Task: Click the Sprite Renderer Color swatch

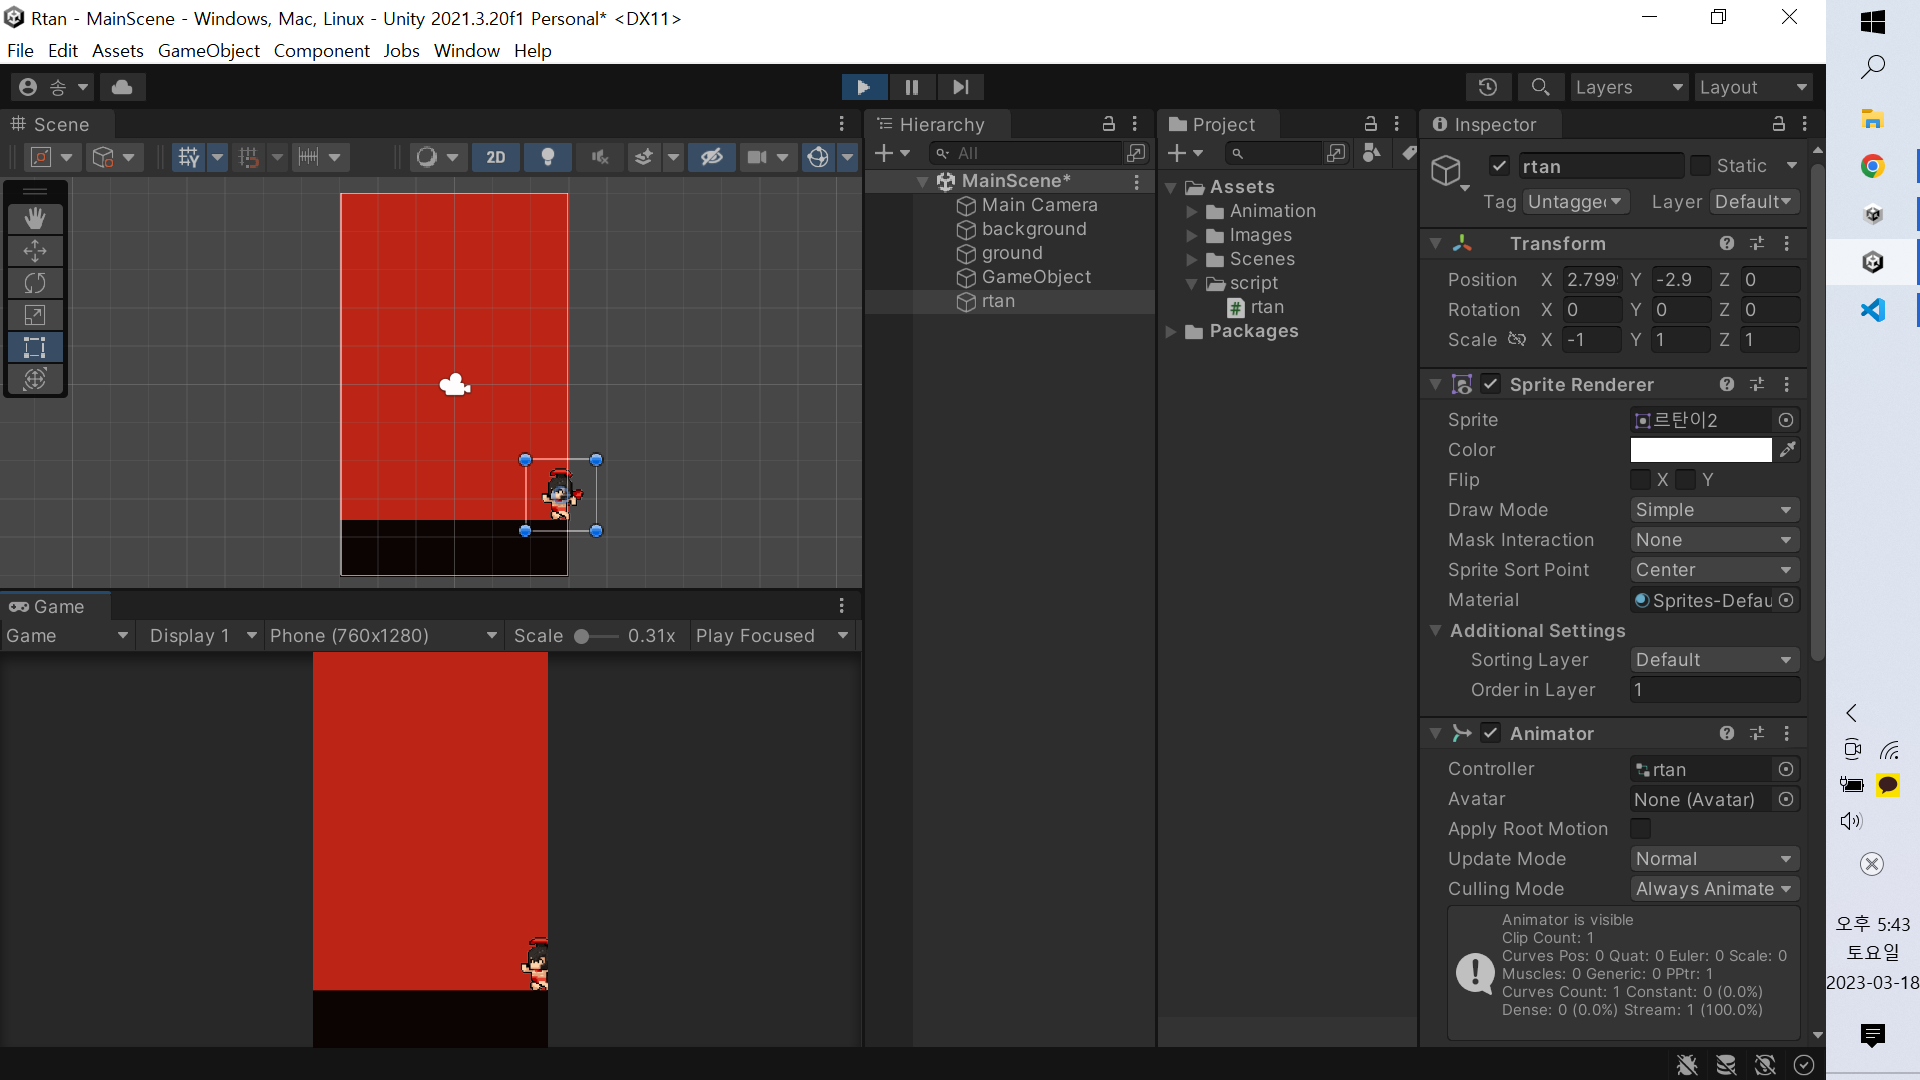Action: coord(1701,450)
